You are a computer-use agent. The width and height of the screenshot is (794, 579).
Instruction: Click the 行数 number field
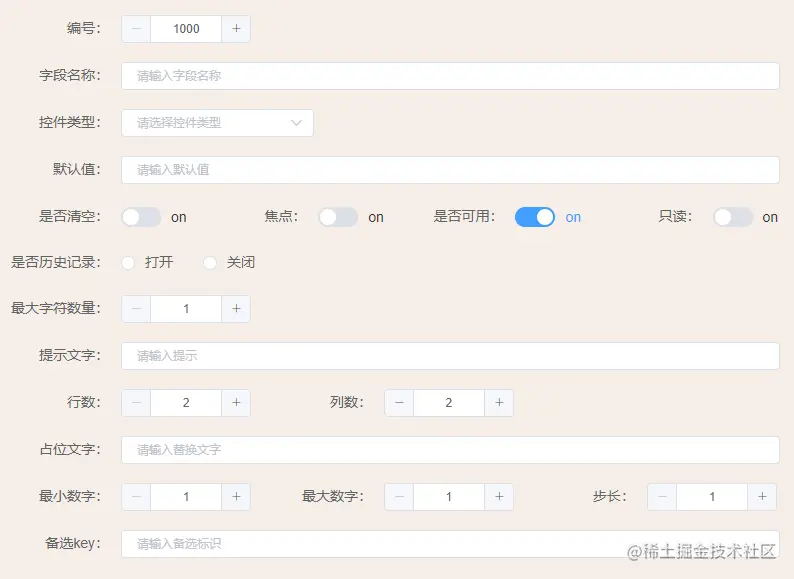pos(186,403)
